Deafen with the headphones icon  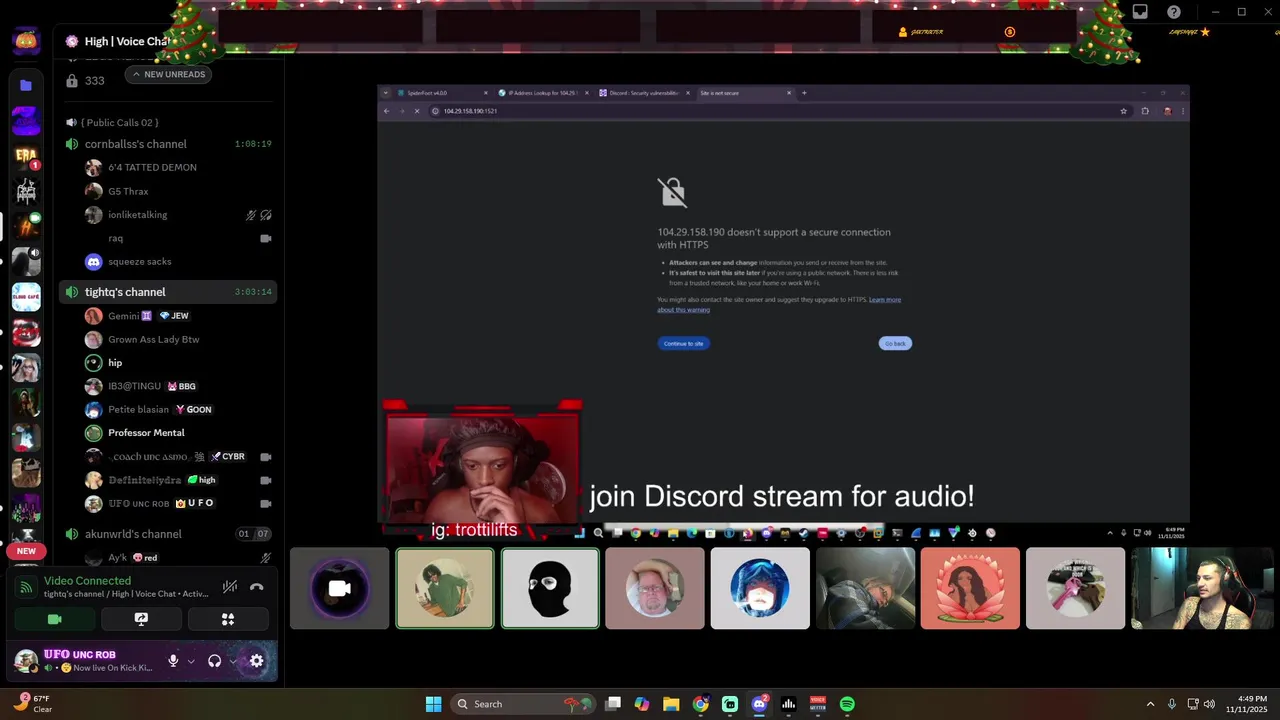(214, 661)
